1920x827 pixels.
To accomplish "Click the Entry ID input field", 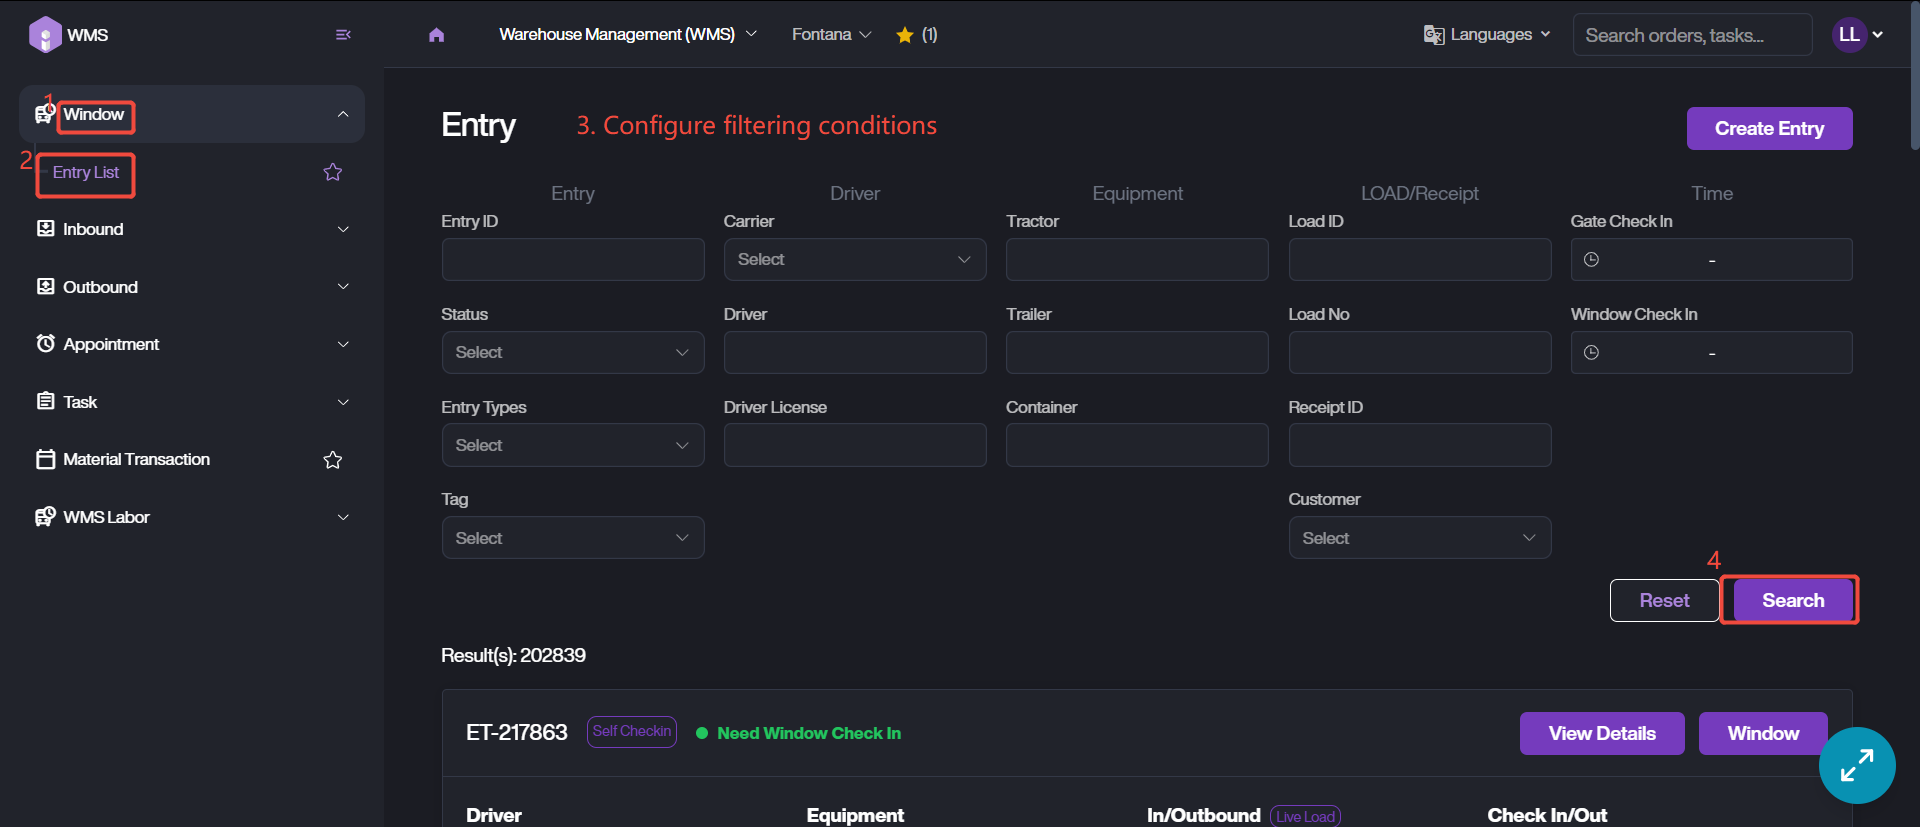I will click(x=572, y=260).
